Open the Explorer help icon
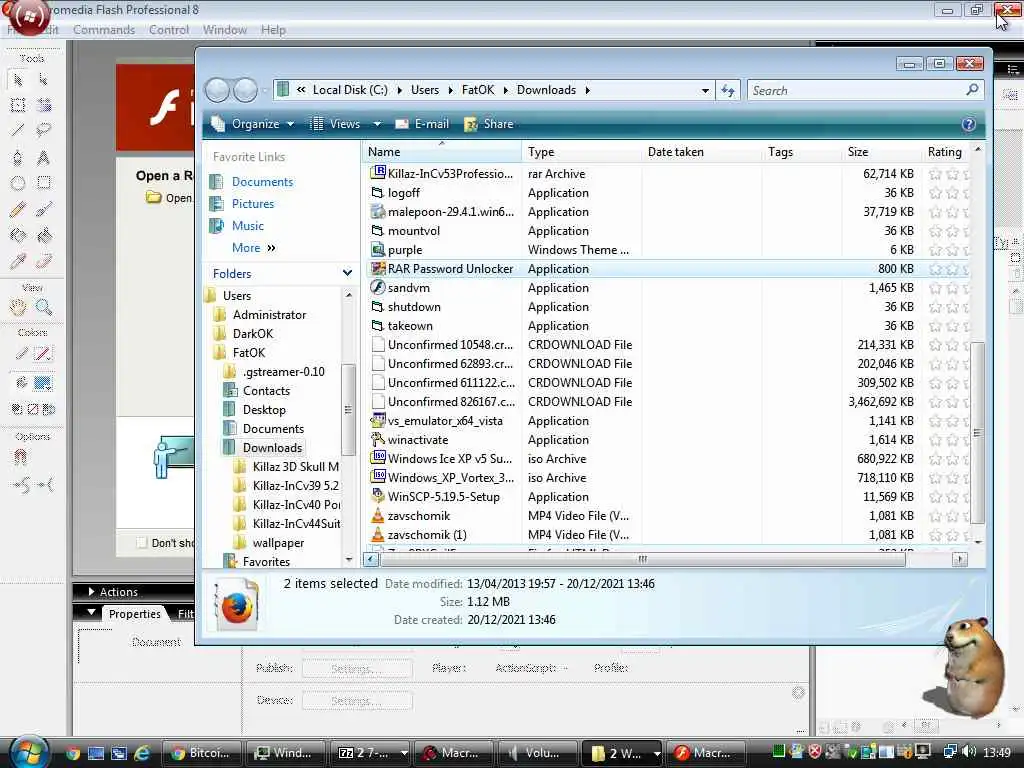 [968, 124]
